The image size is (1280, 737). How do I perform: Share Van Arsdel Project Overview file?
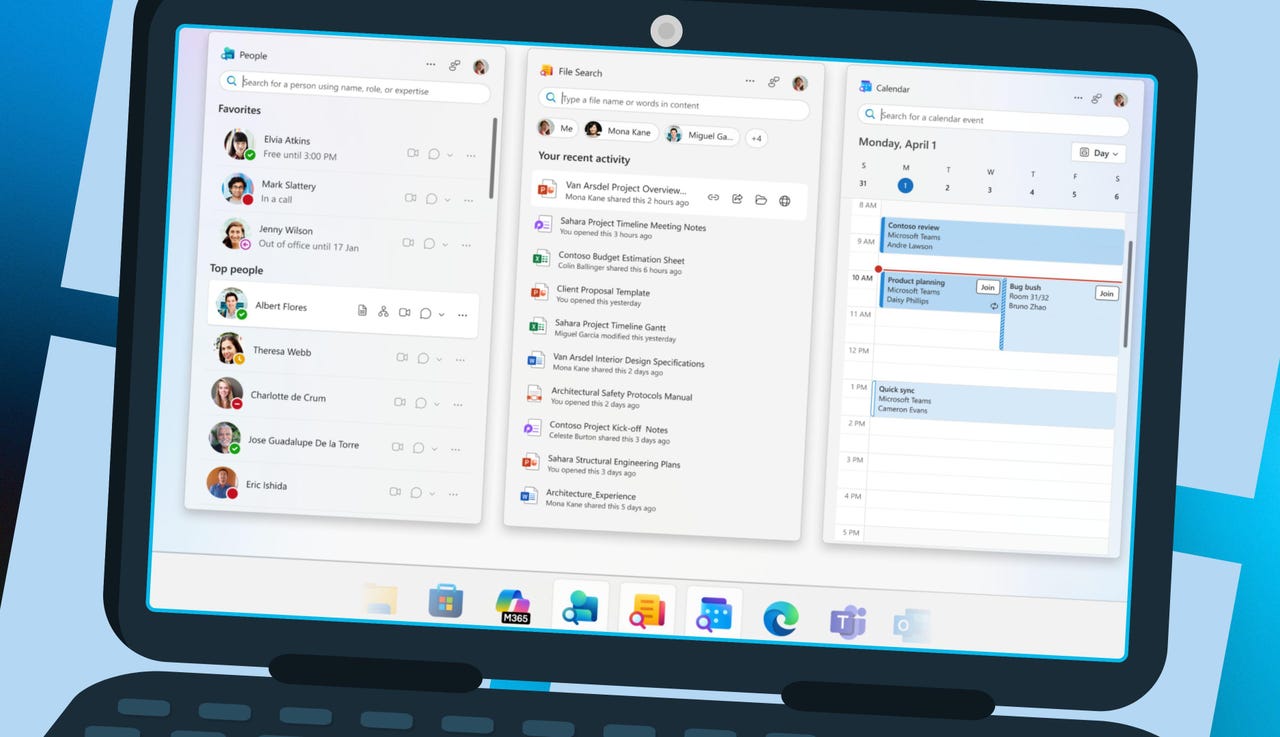737,200
